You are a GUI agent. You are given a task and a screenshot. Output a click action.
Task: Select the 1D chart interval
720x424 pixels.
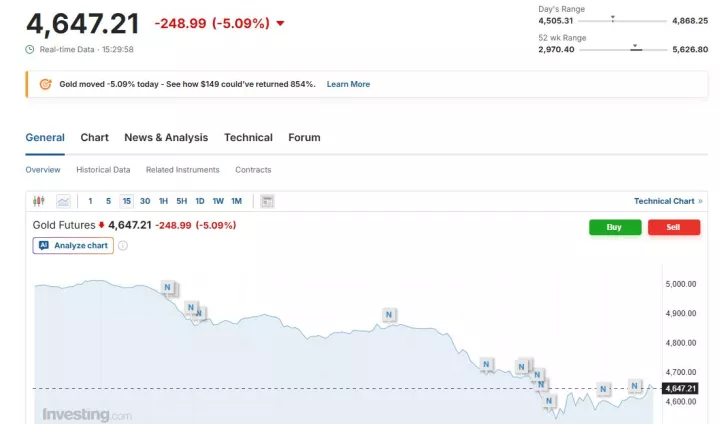(199, 201)
